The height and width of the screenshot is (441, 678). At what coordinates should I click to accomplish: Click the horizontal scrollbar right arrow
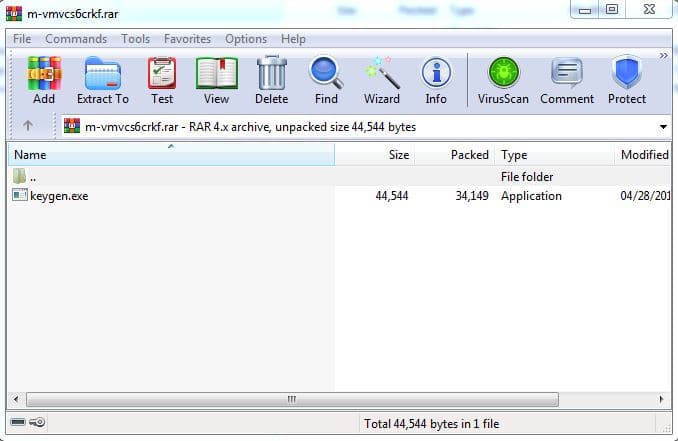(x=661, y=399)
